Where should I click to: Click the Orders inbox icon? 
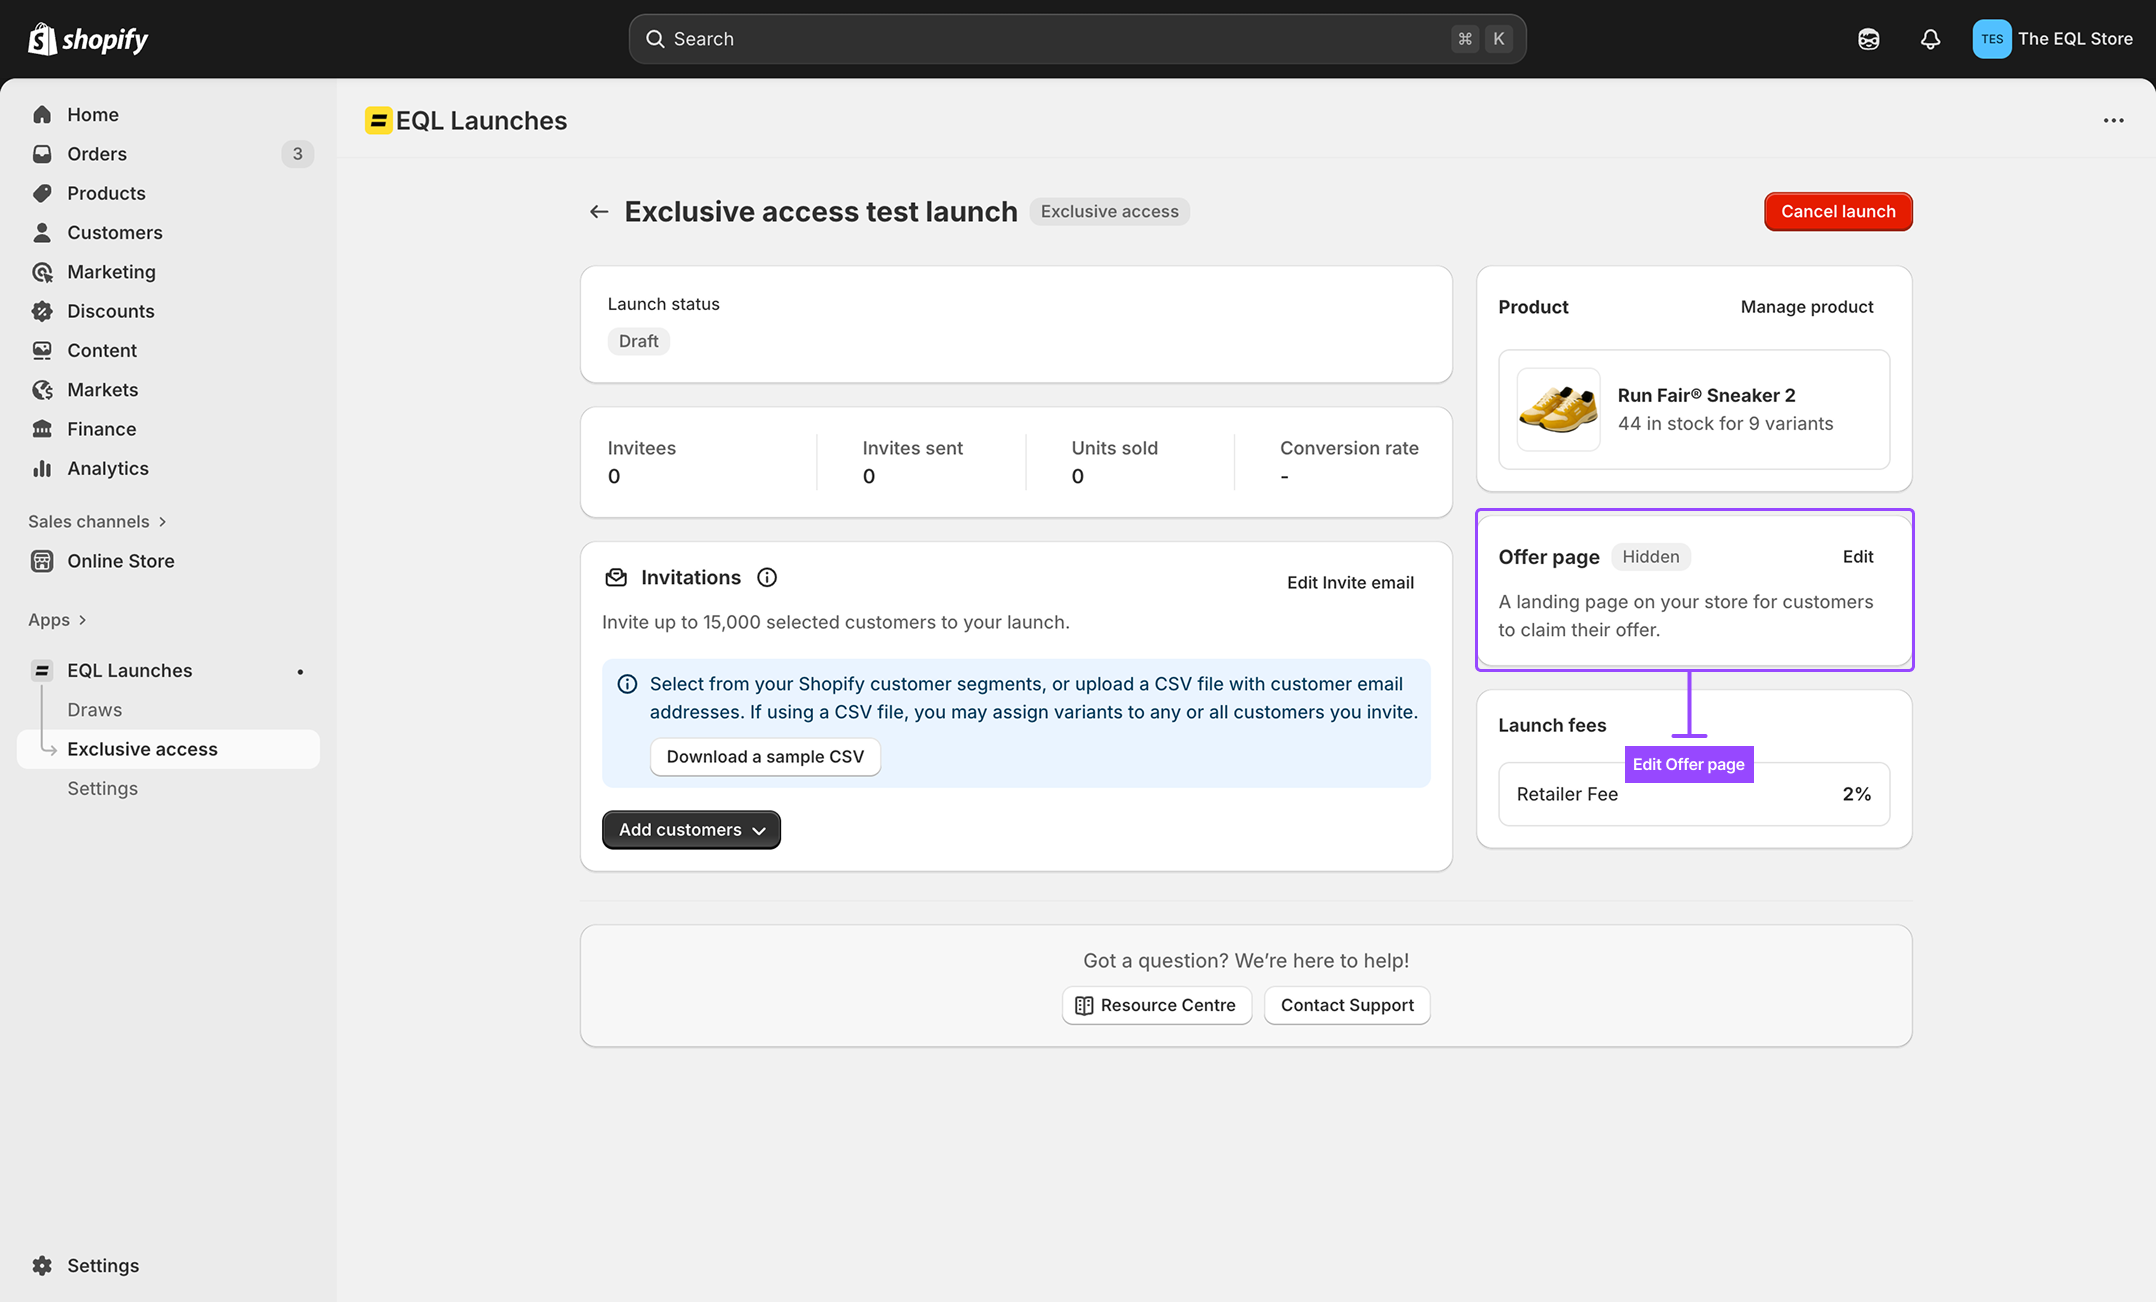coord(42,154)
